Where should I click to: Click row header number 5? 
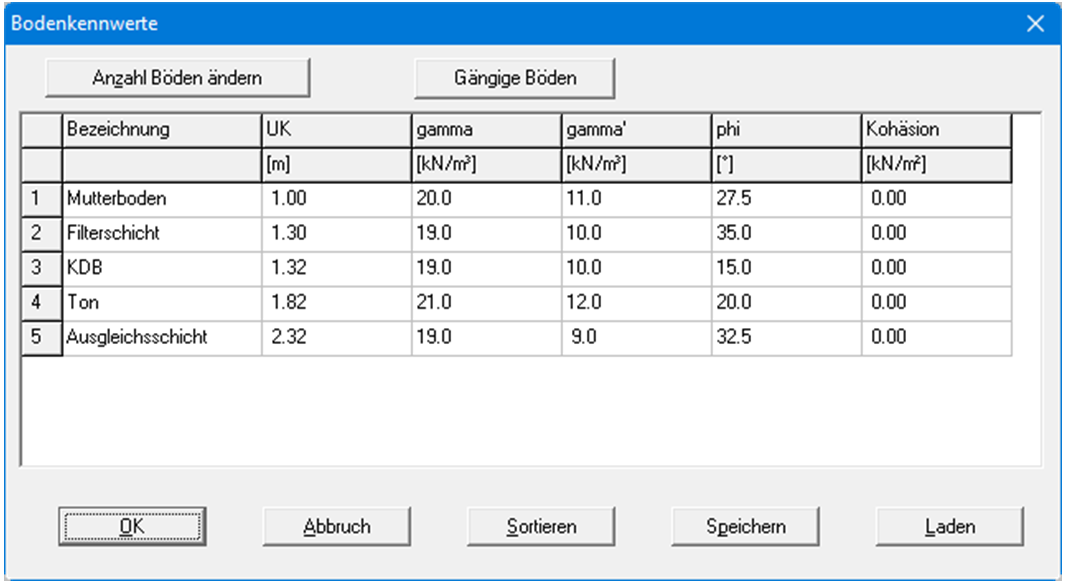pyautogui.click(x=36, y=337)
